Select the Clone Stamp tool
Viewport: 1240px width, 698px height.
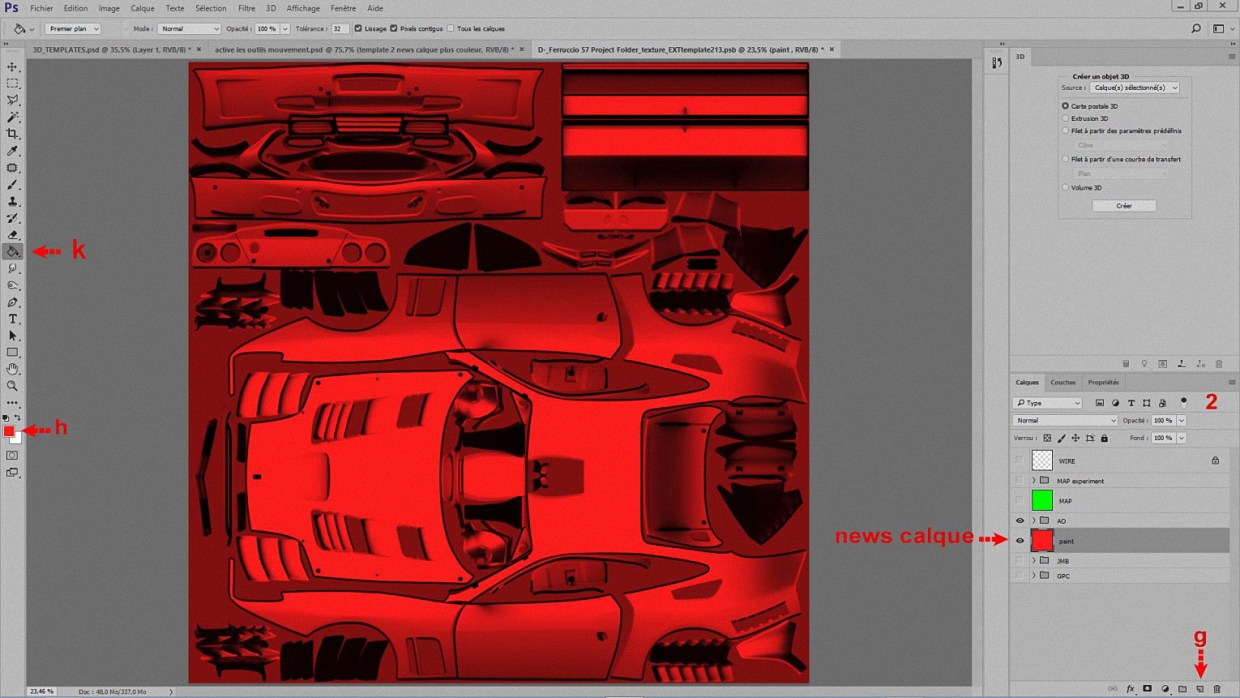[x=13, y=201]
